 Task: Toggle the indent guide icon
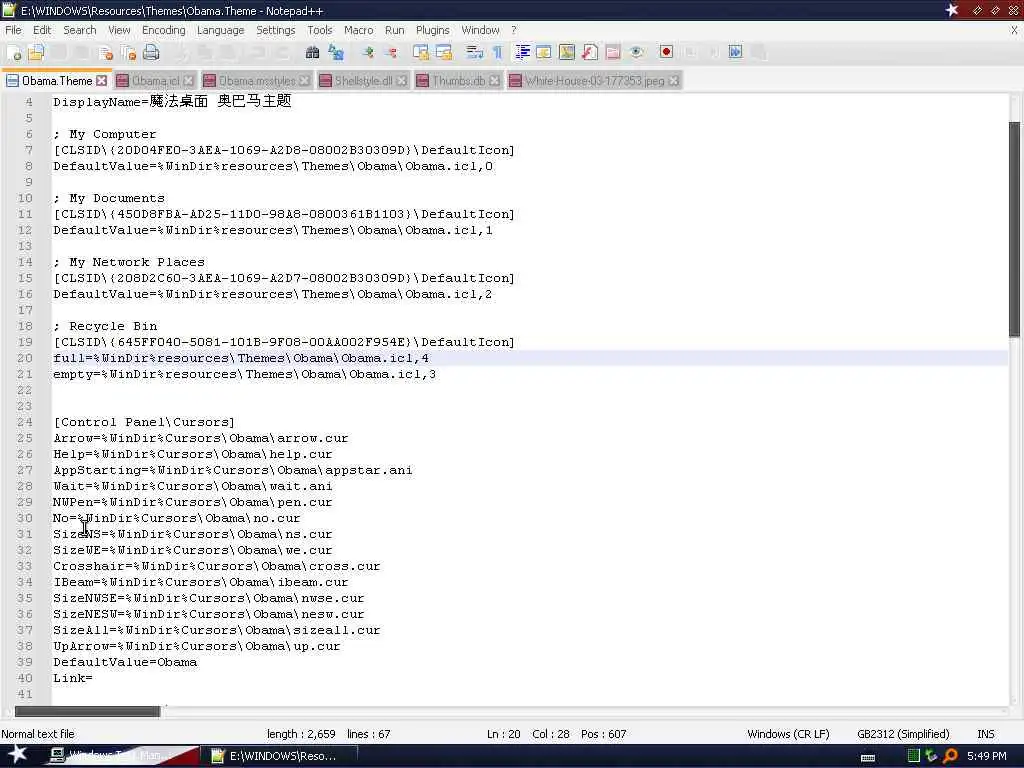pos(522,53)
